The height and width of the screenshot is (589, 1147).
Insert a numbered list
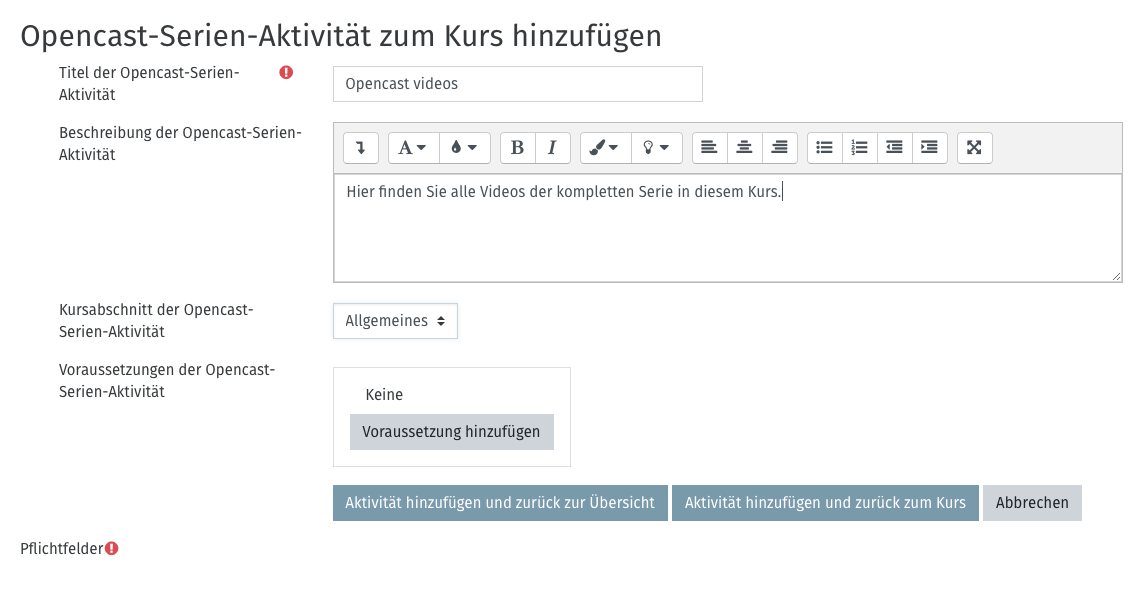click(859, 148)
